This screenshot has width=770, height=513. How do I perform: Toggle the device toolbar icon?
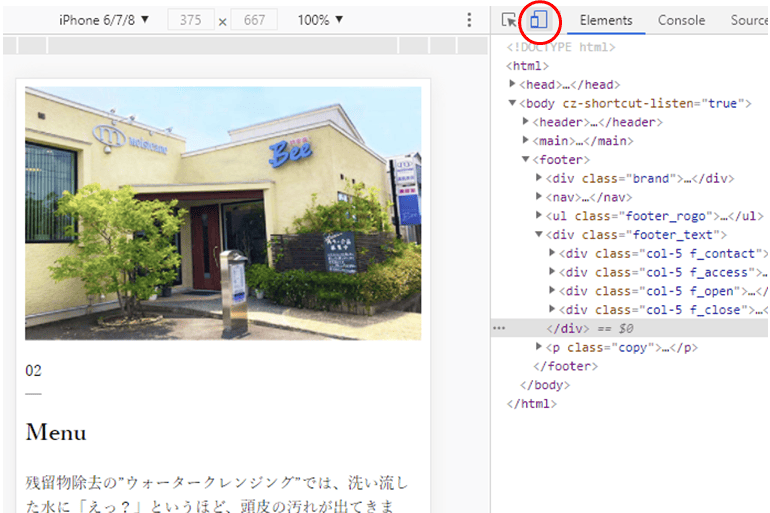(x=539, y=20)
